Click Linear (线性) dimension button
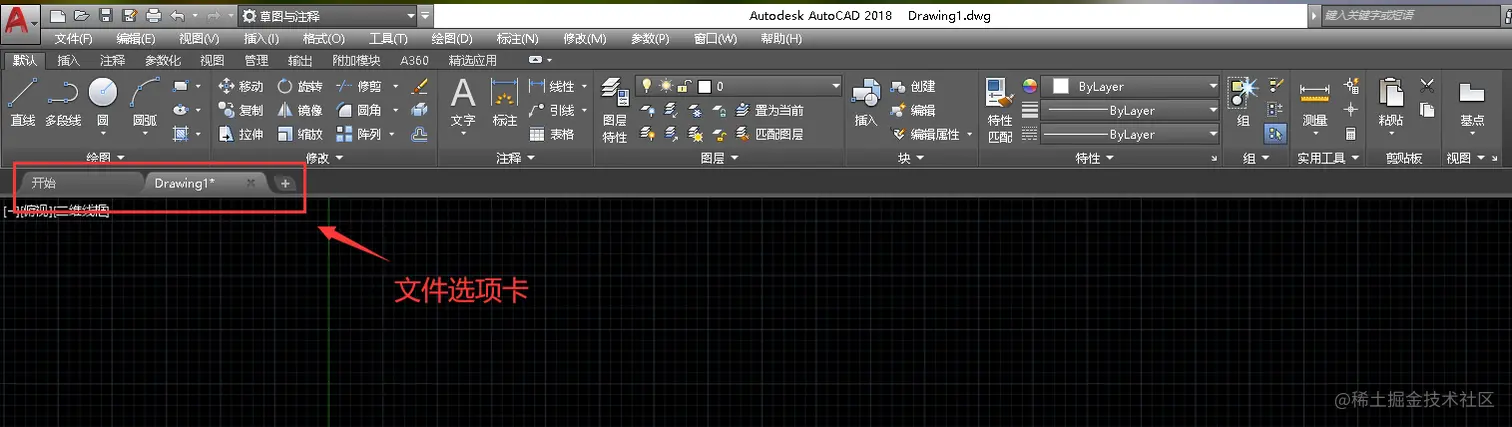 pyautogui.click(x=551, y=87)
